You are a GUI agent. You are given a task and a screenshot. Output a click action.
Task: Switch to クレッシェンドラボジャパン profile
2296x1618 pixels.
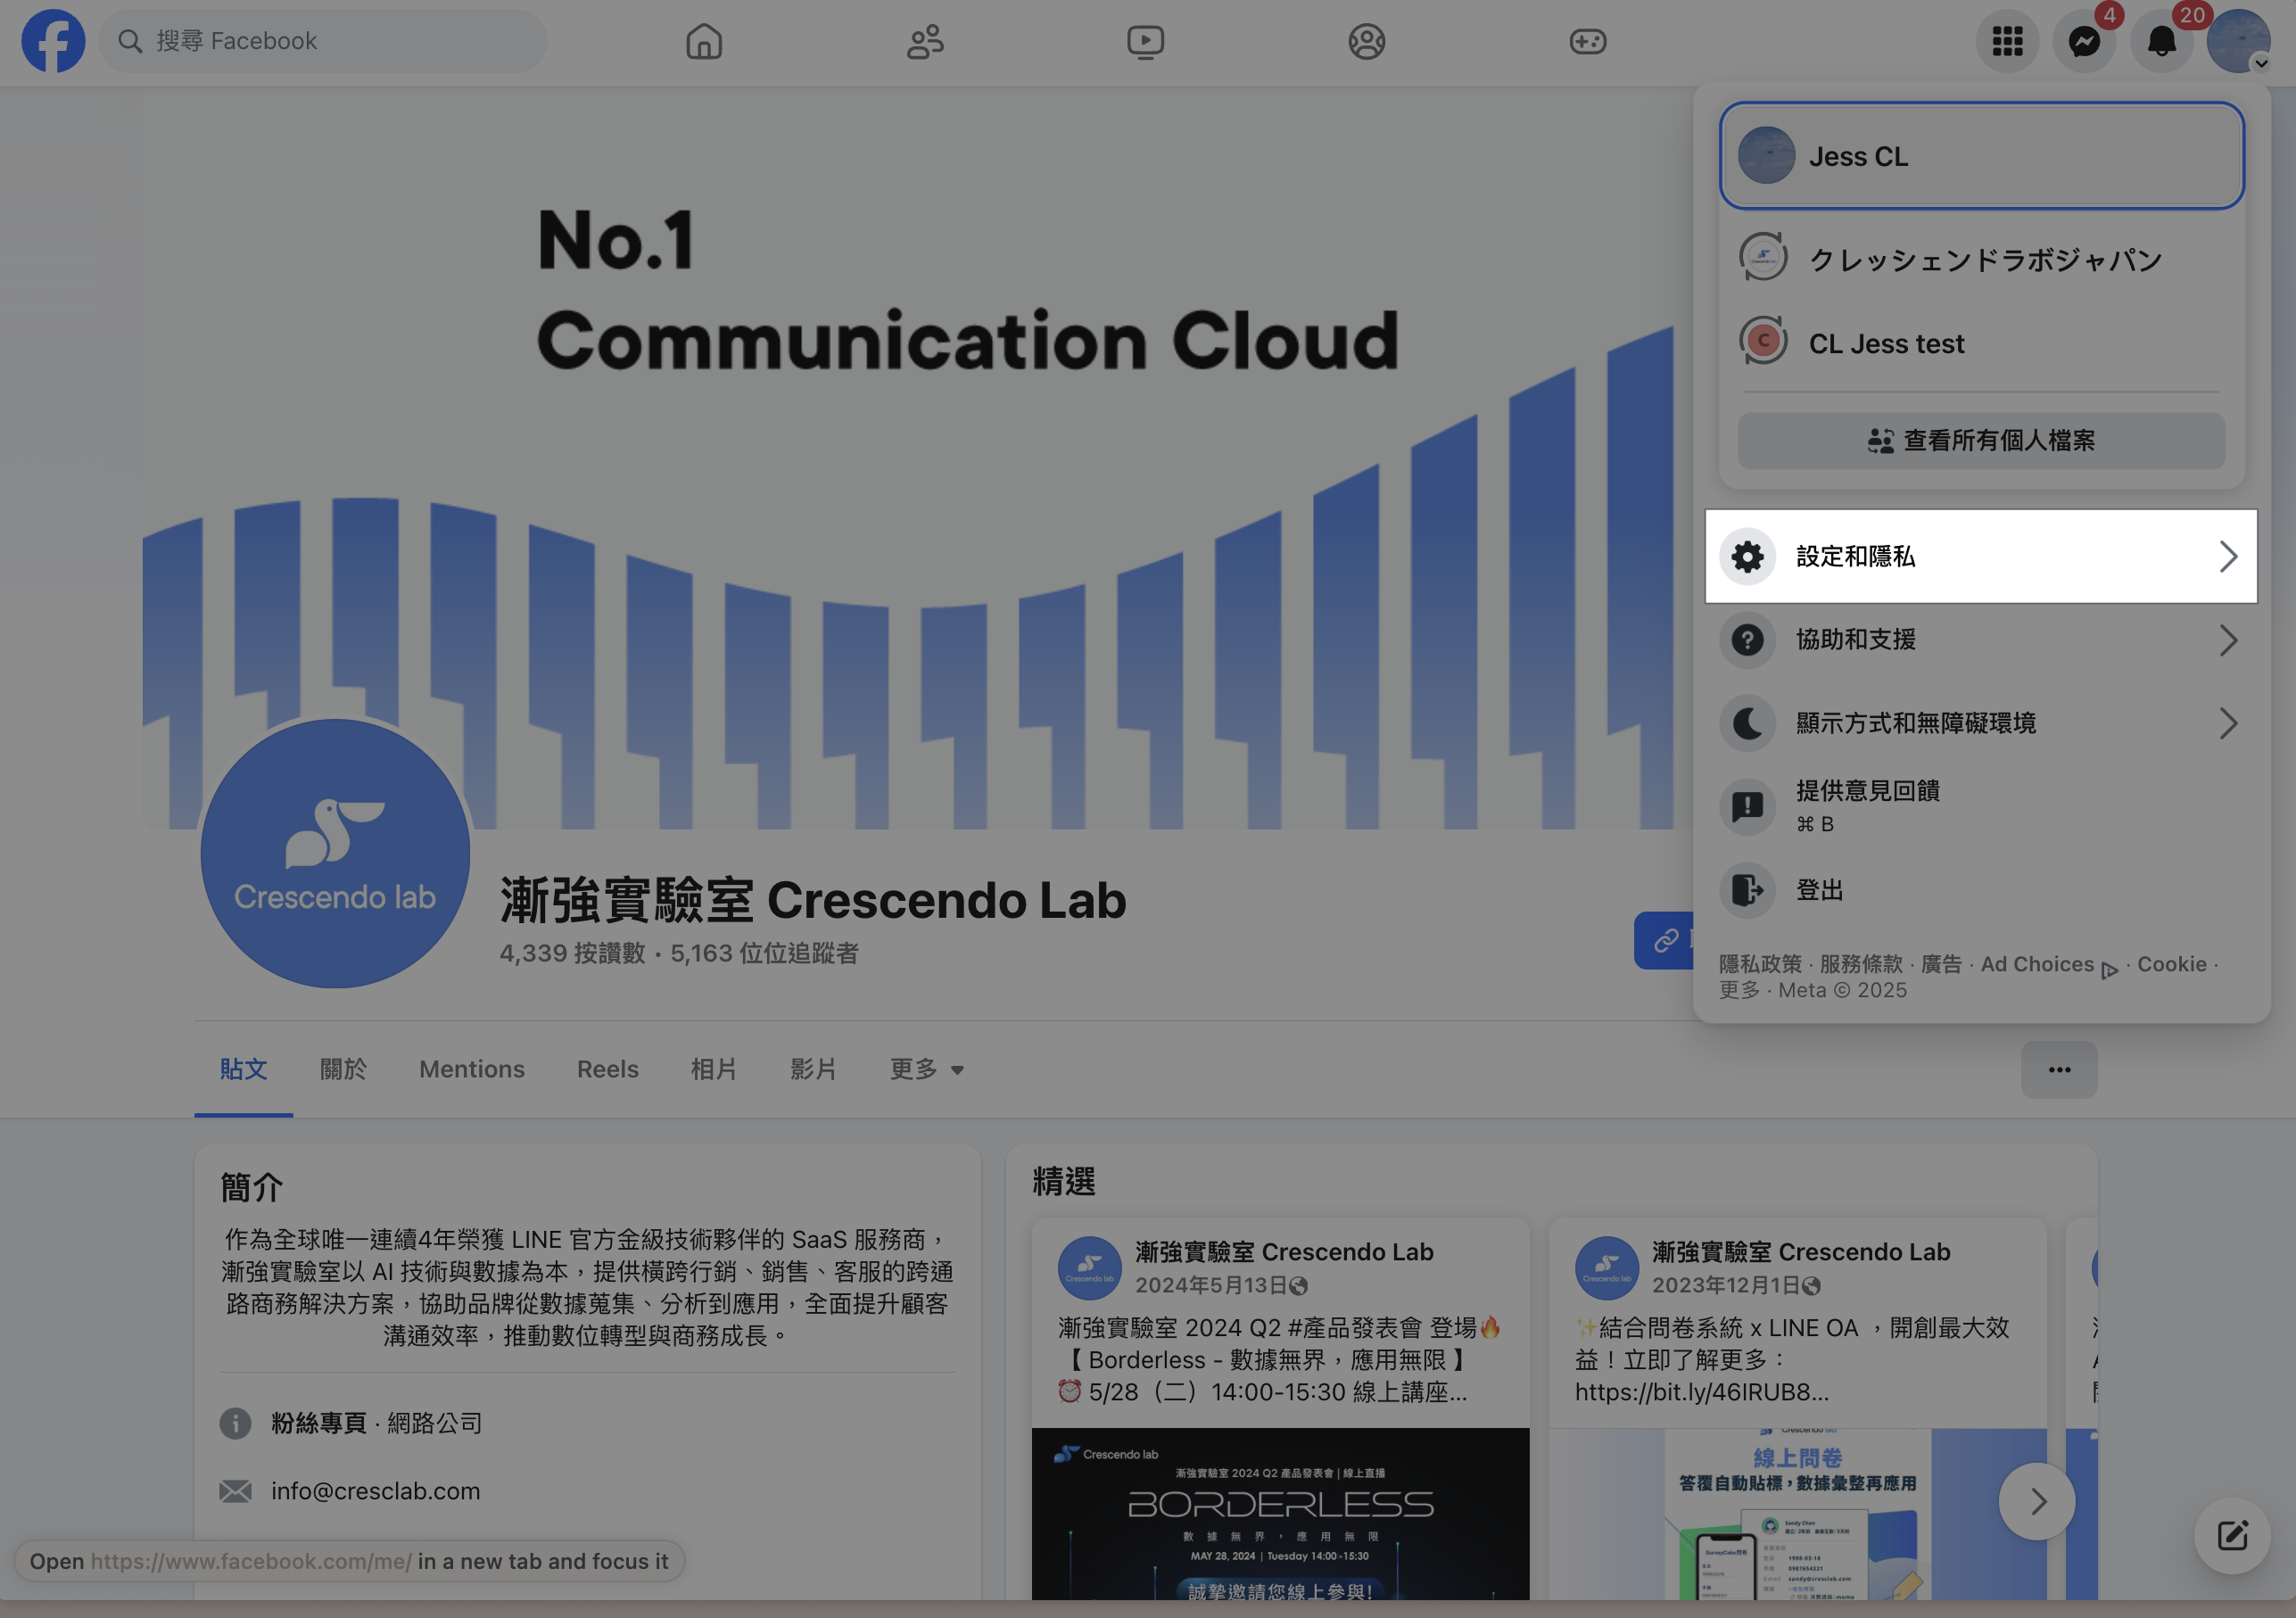pos(1982,260)
